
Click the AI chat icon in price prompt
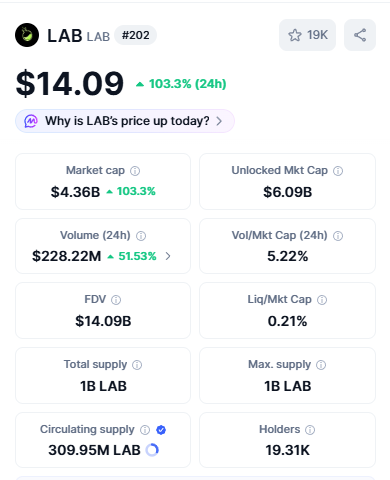click(31, 121)
